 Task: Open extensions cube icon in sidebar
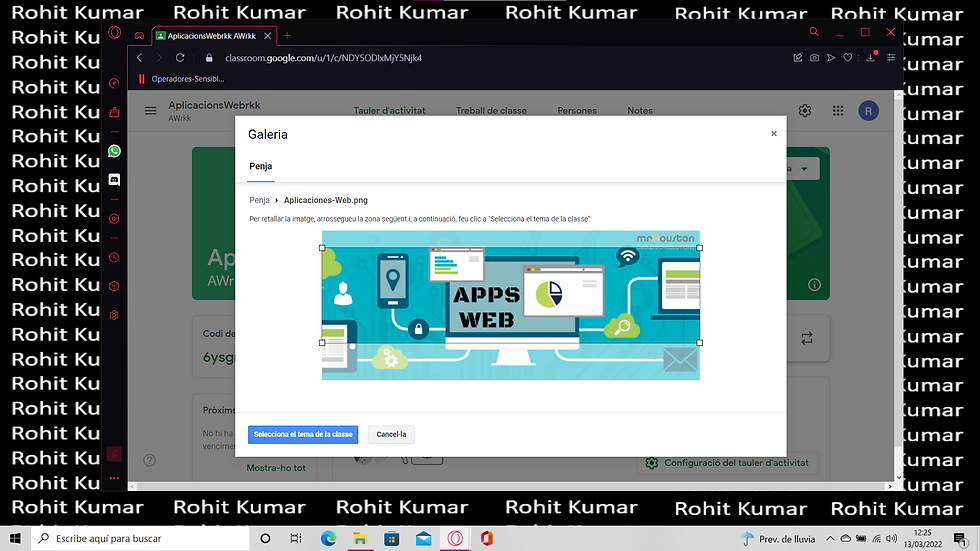(114, 286)
